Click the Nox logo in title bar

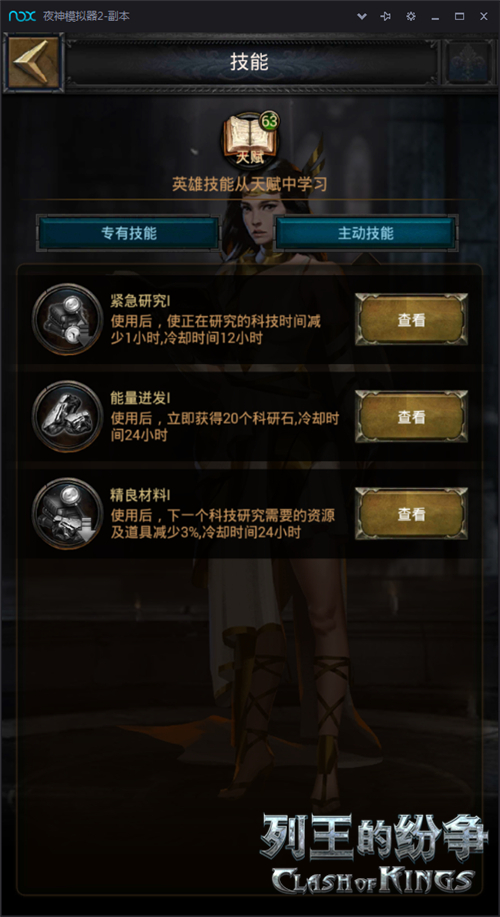click(22, 16)
